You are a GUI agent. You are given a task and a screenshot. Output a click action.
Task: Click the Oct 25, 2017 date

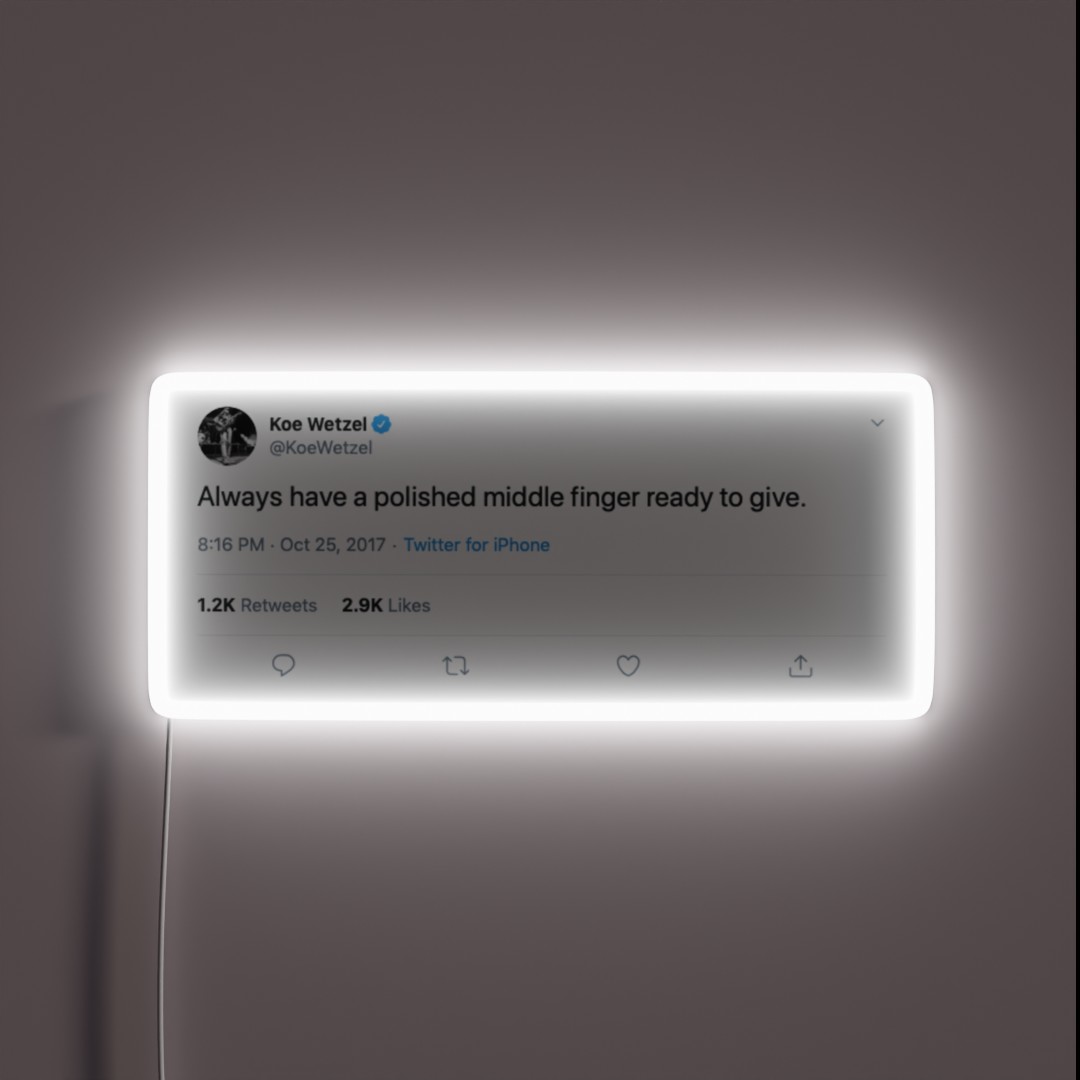pos(333,545)
